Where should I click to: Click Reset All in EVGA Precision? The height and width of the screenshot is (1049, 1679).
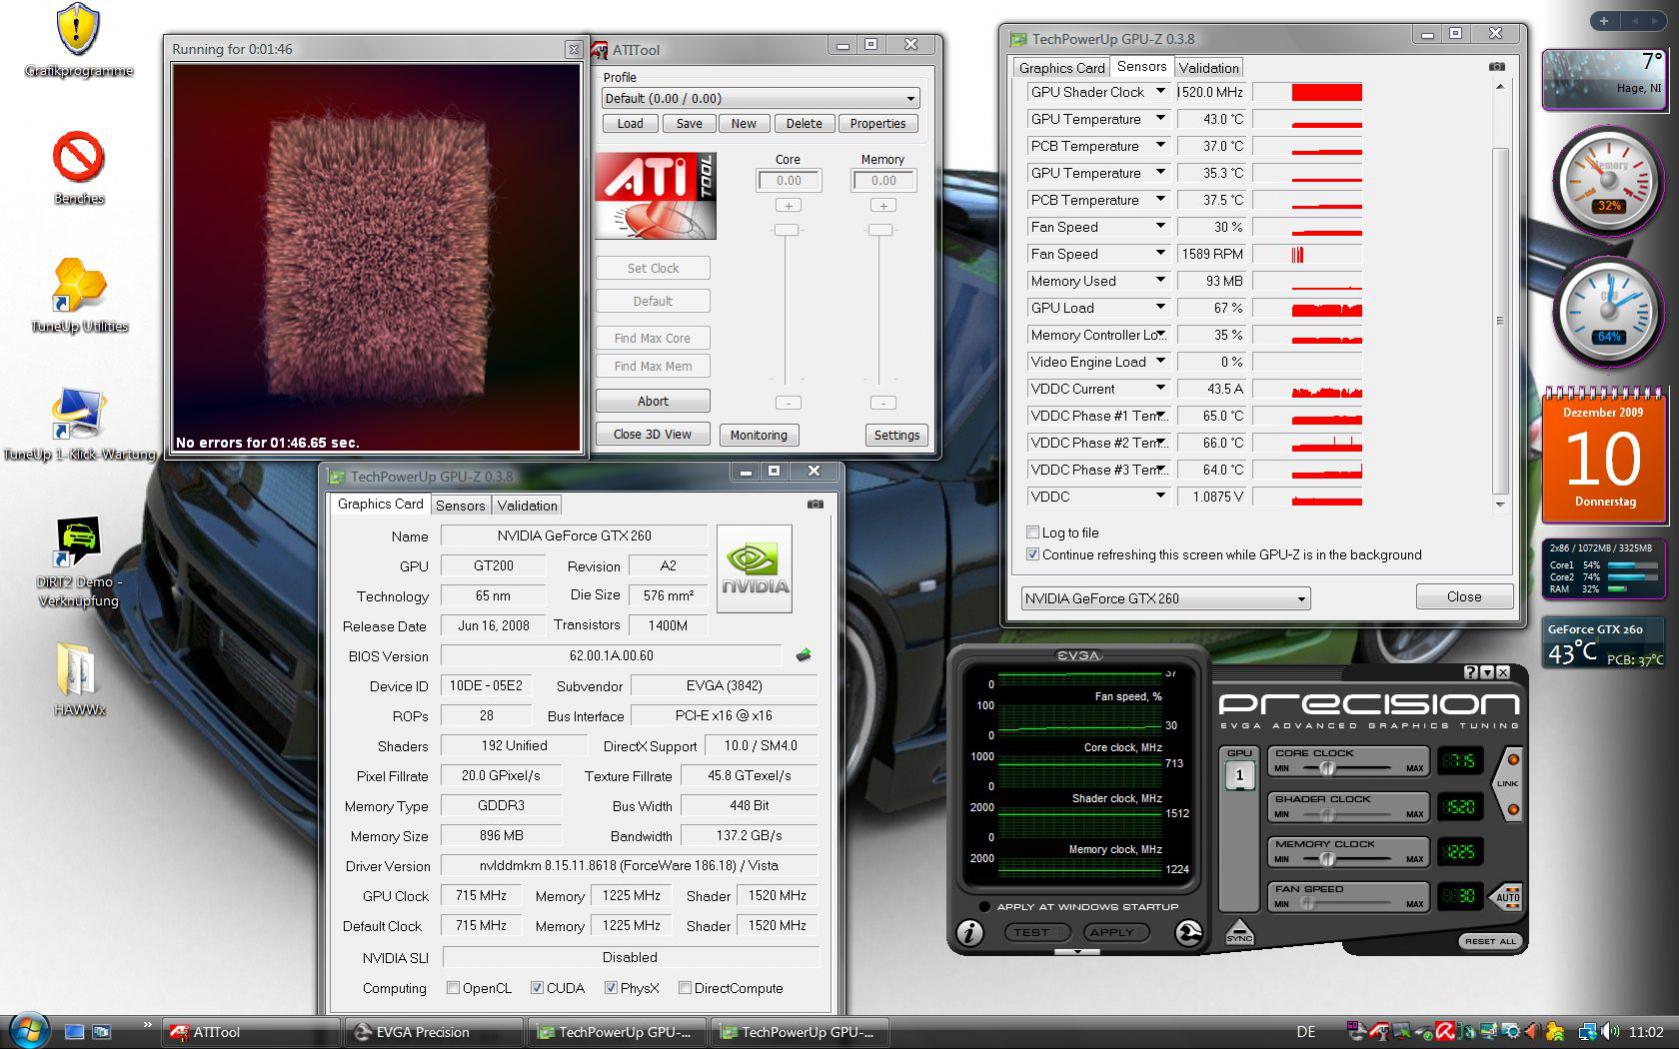click(1490, 941)
